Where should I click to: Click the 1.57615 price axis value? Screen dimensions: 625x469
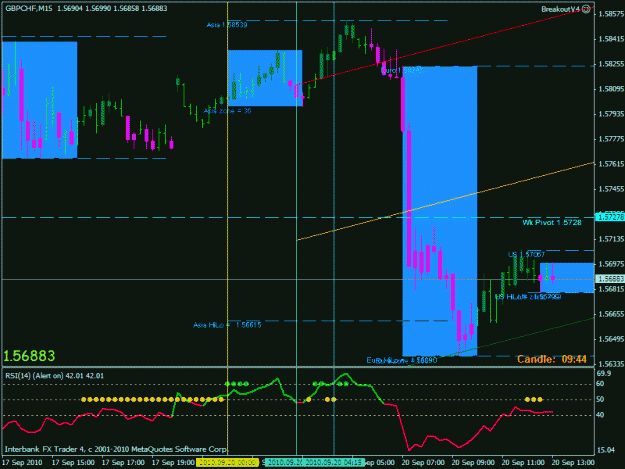coord(611,164)
